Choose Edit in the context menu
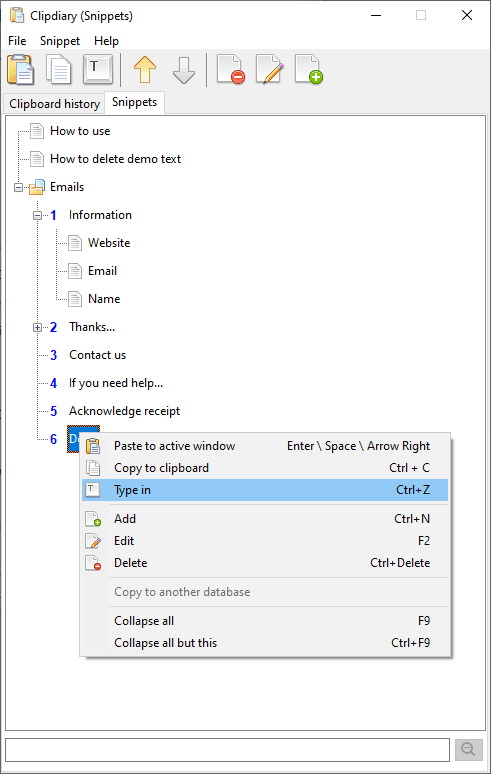Viewport: 491px width, 774px height. pyautogui.click(x=265, y=541)
